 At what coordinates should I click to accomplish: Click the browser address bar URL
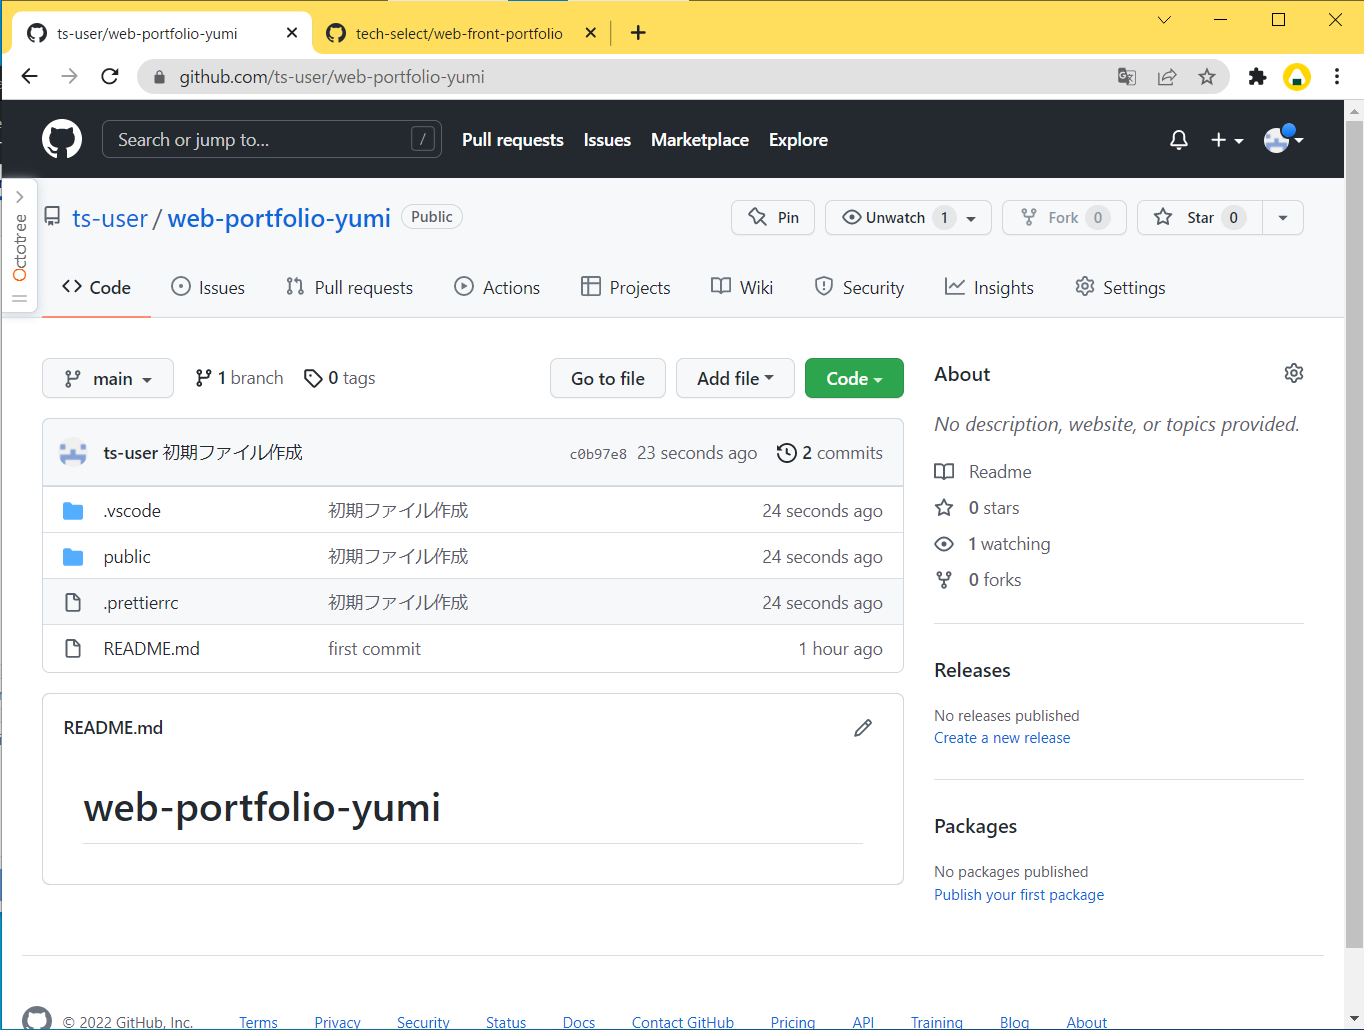click(x=332, y=77)
